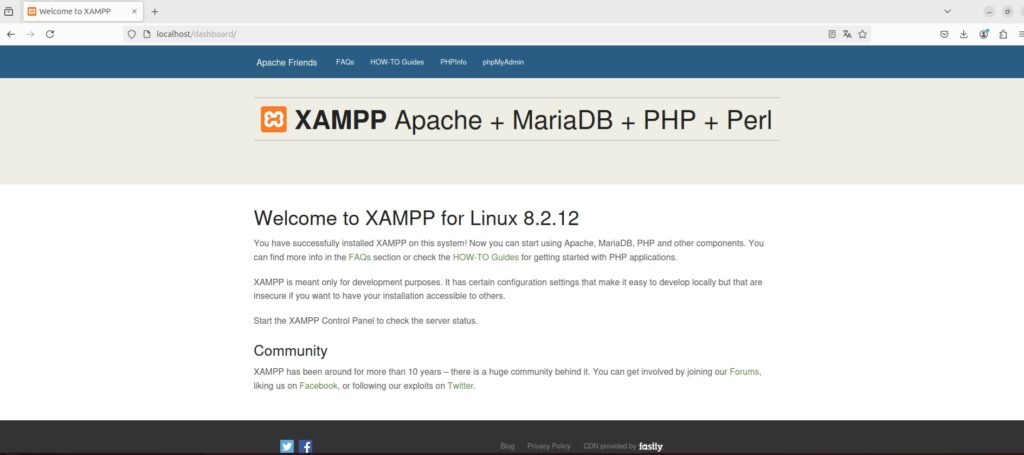Open the Firefox application menu
Image resolution: width=1024 pixels, height=455 pixels.
tap(1021, 35)
